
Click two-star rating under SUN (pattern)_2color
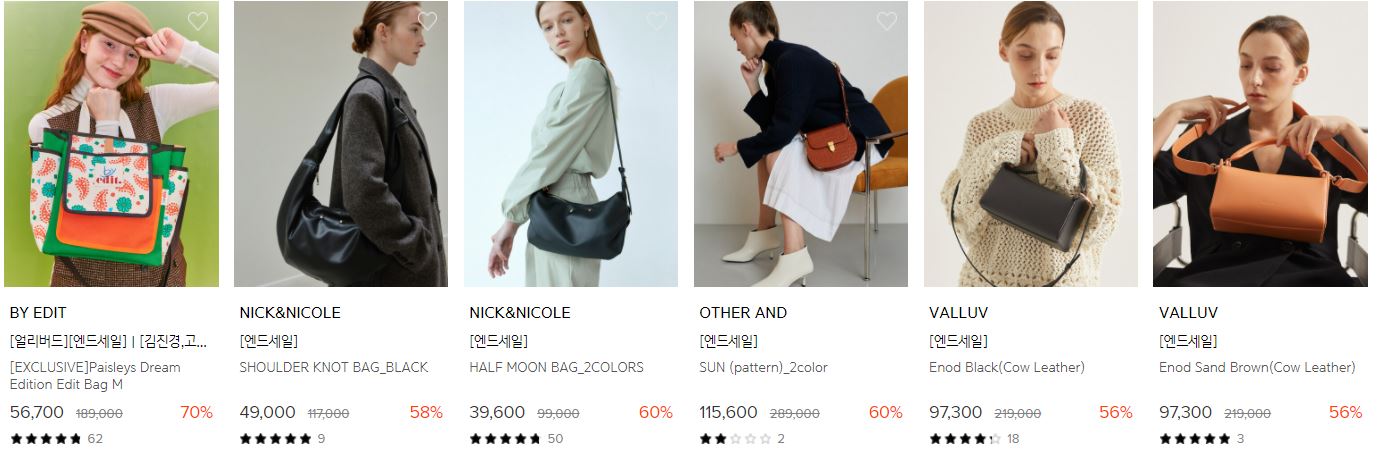point(735,438)
